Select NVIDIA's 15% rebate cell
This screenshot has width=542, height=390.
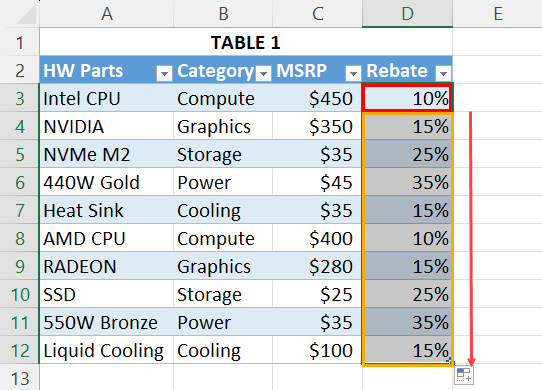(408, 126)
